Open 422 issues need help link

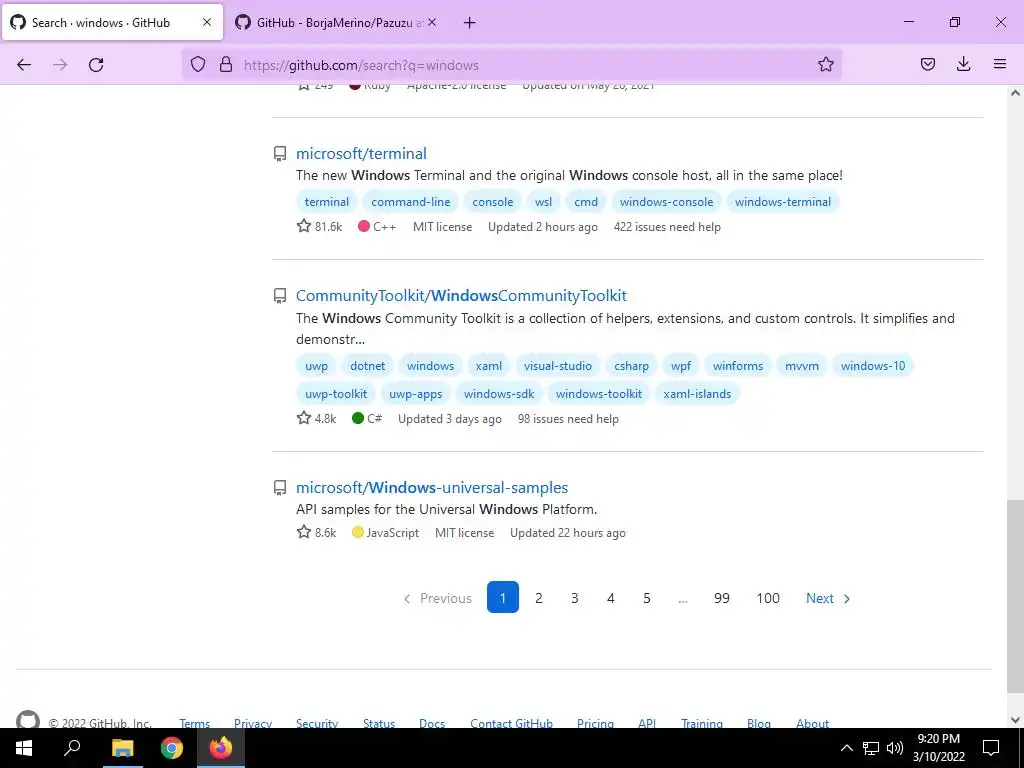coord(667,227)
